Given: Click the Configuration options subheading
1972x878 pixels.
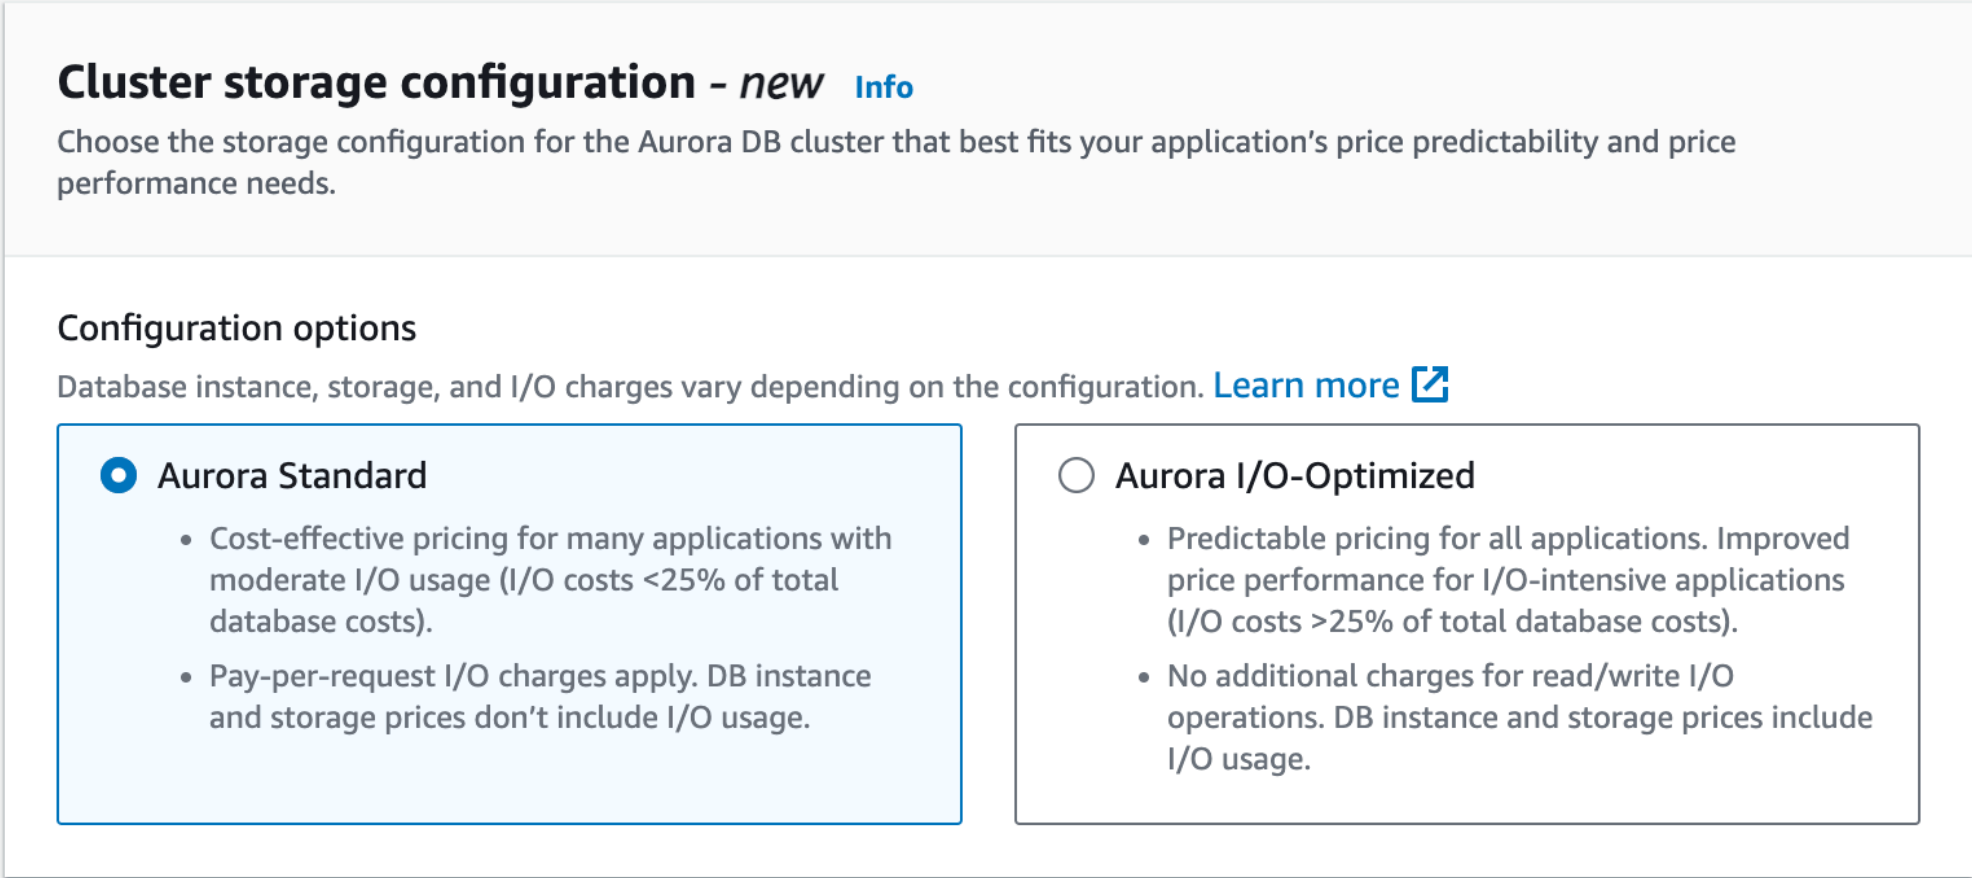Looking at the screenshot, I should point(236,329).
